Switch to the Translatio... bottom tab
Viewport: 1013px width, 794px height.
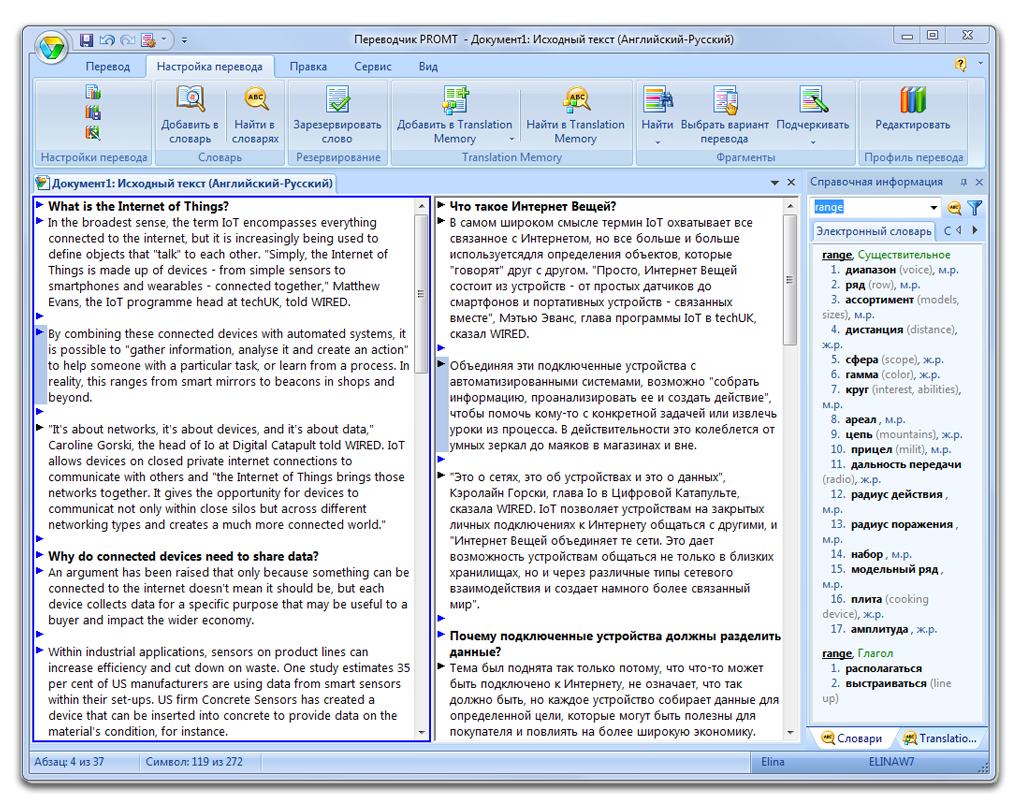[x=941, y=738]
